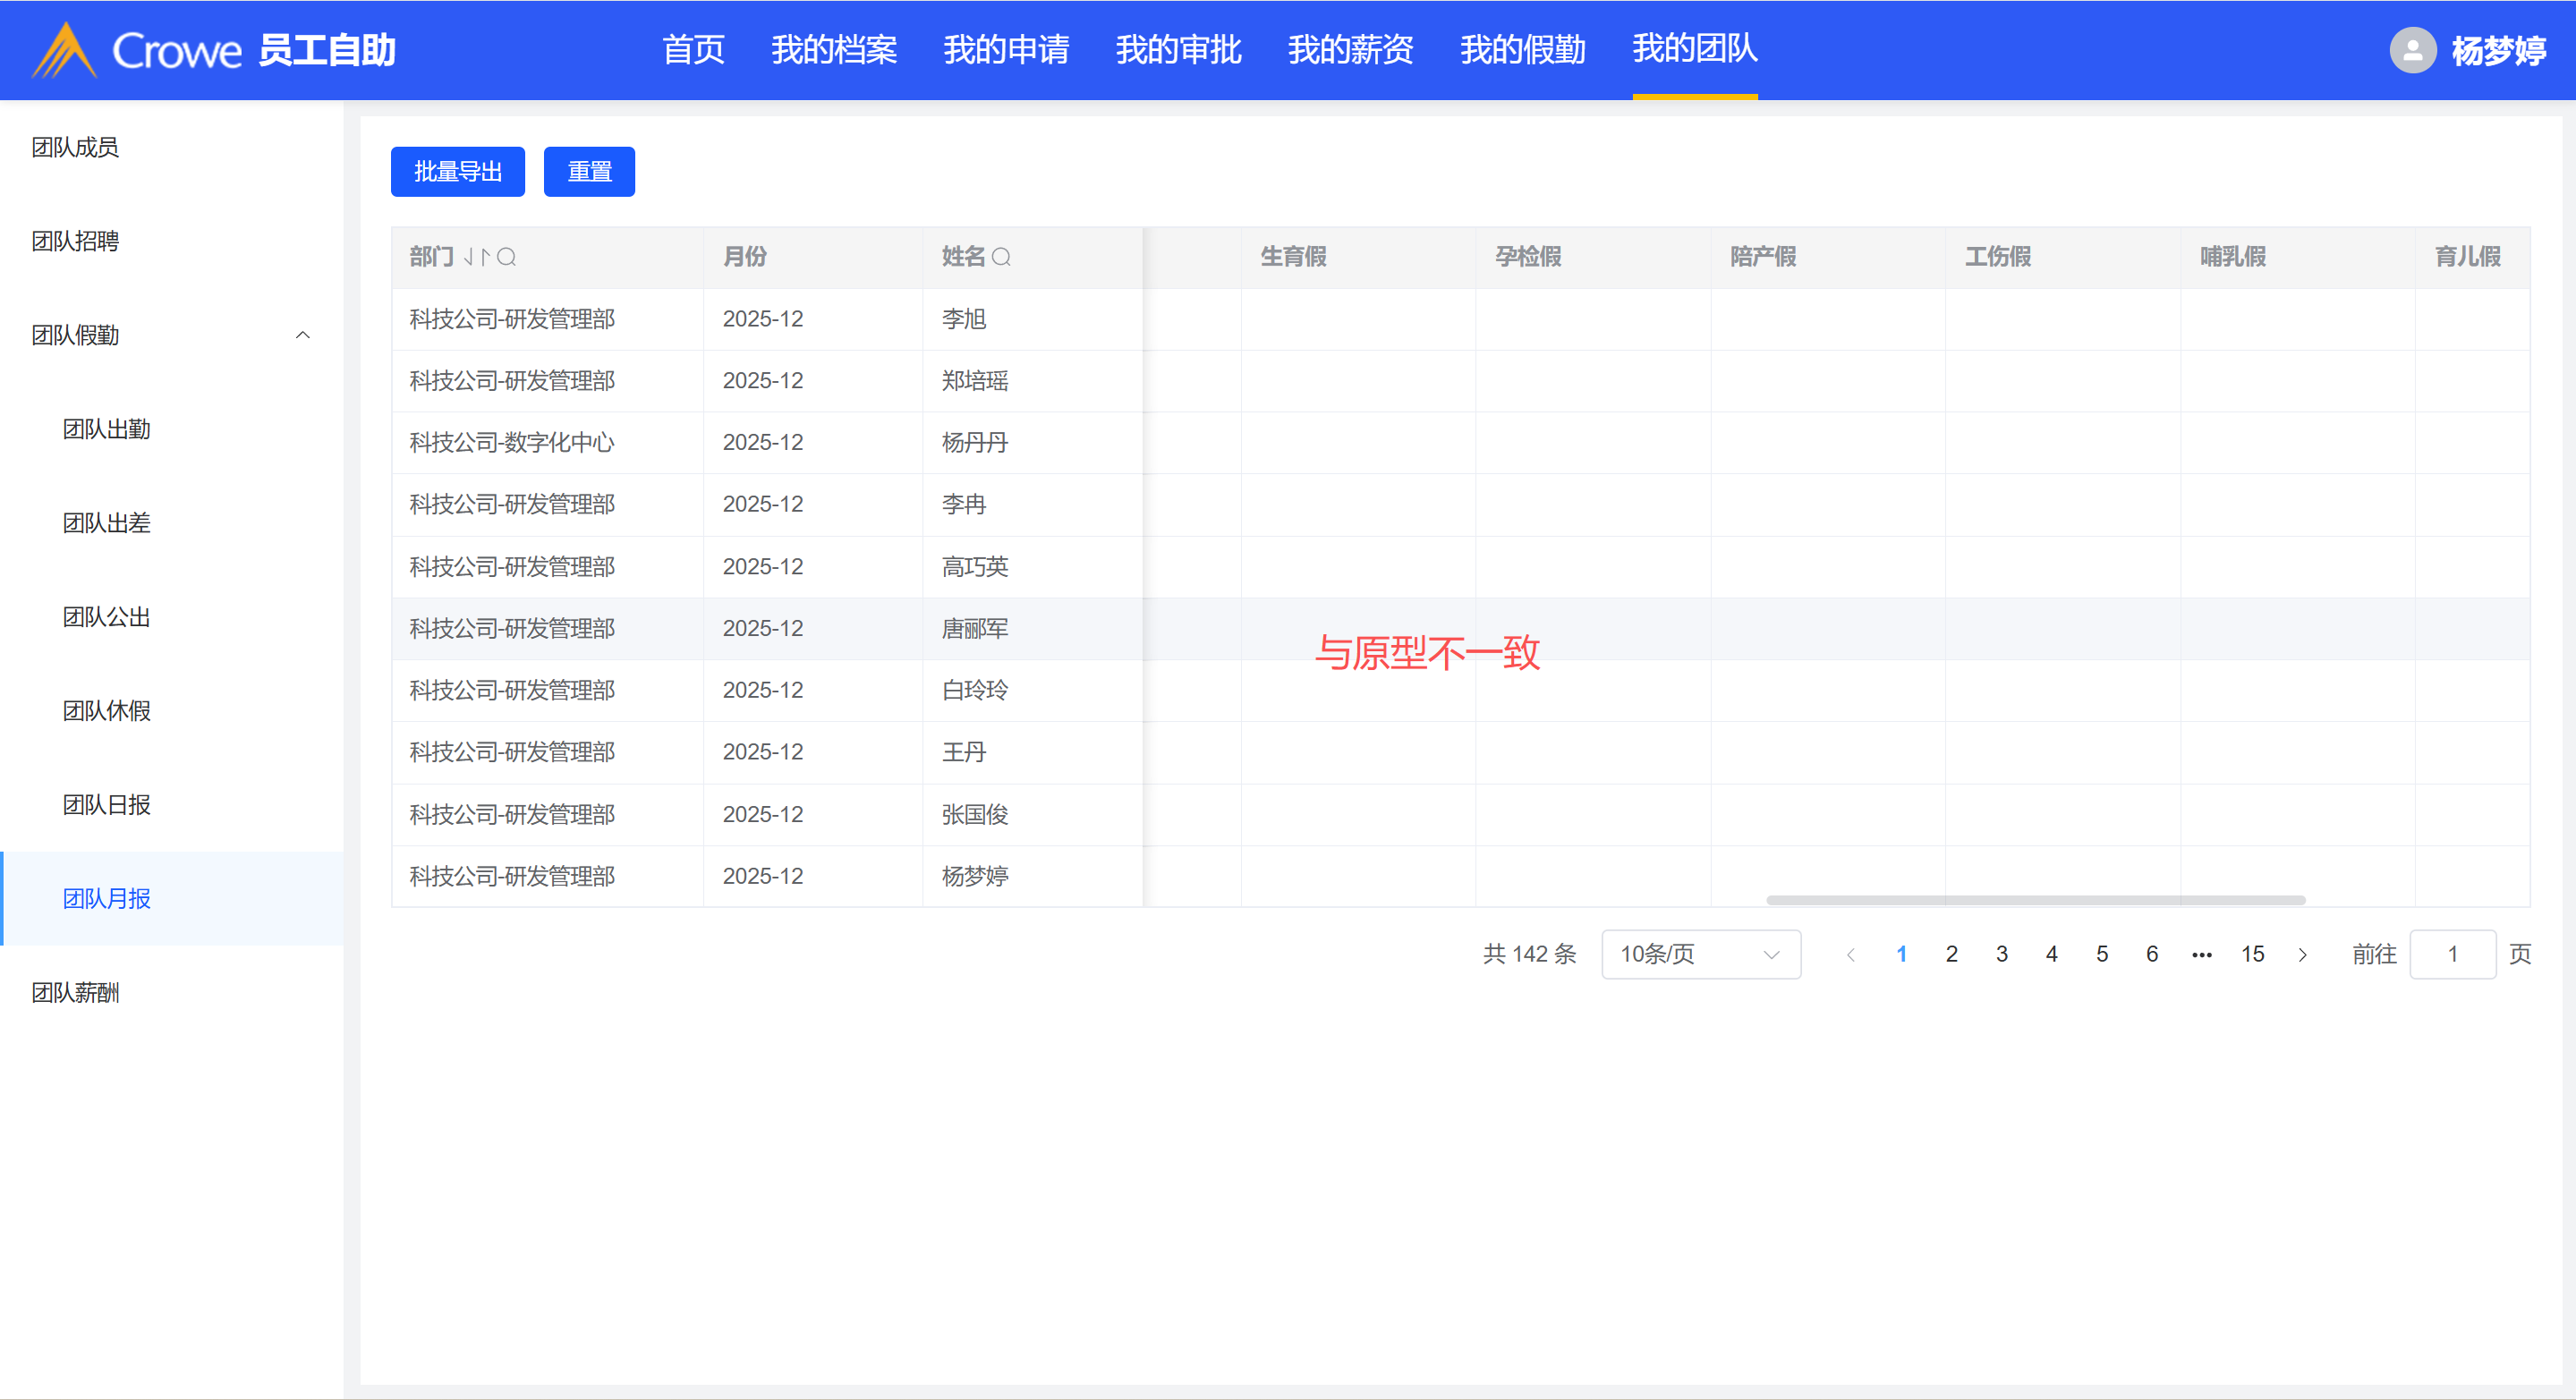Select 团队出差 in sidebar
This screenshot has height=1400, width=2576.
tap(107, 523)
